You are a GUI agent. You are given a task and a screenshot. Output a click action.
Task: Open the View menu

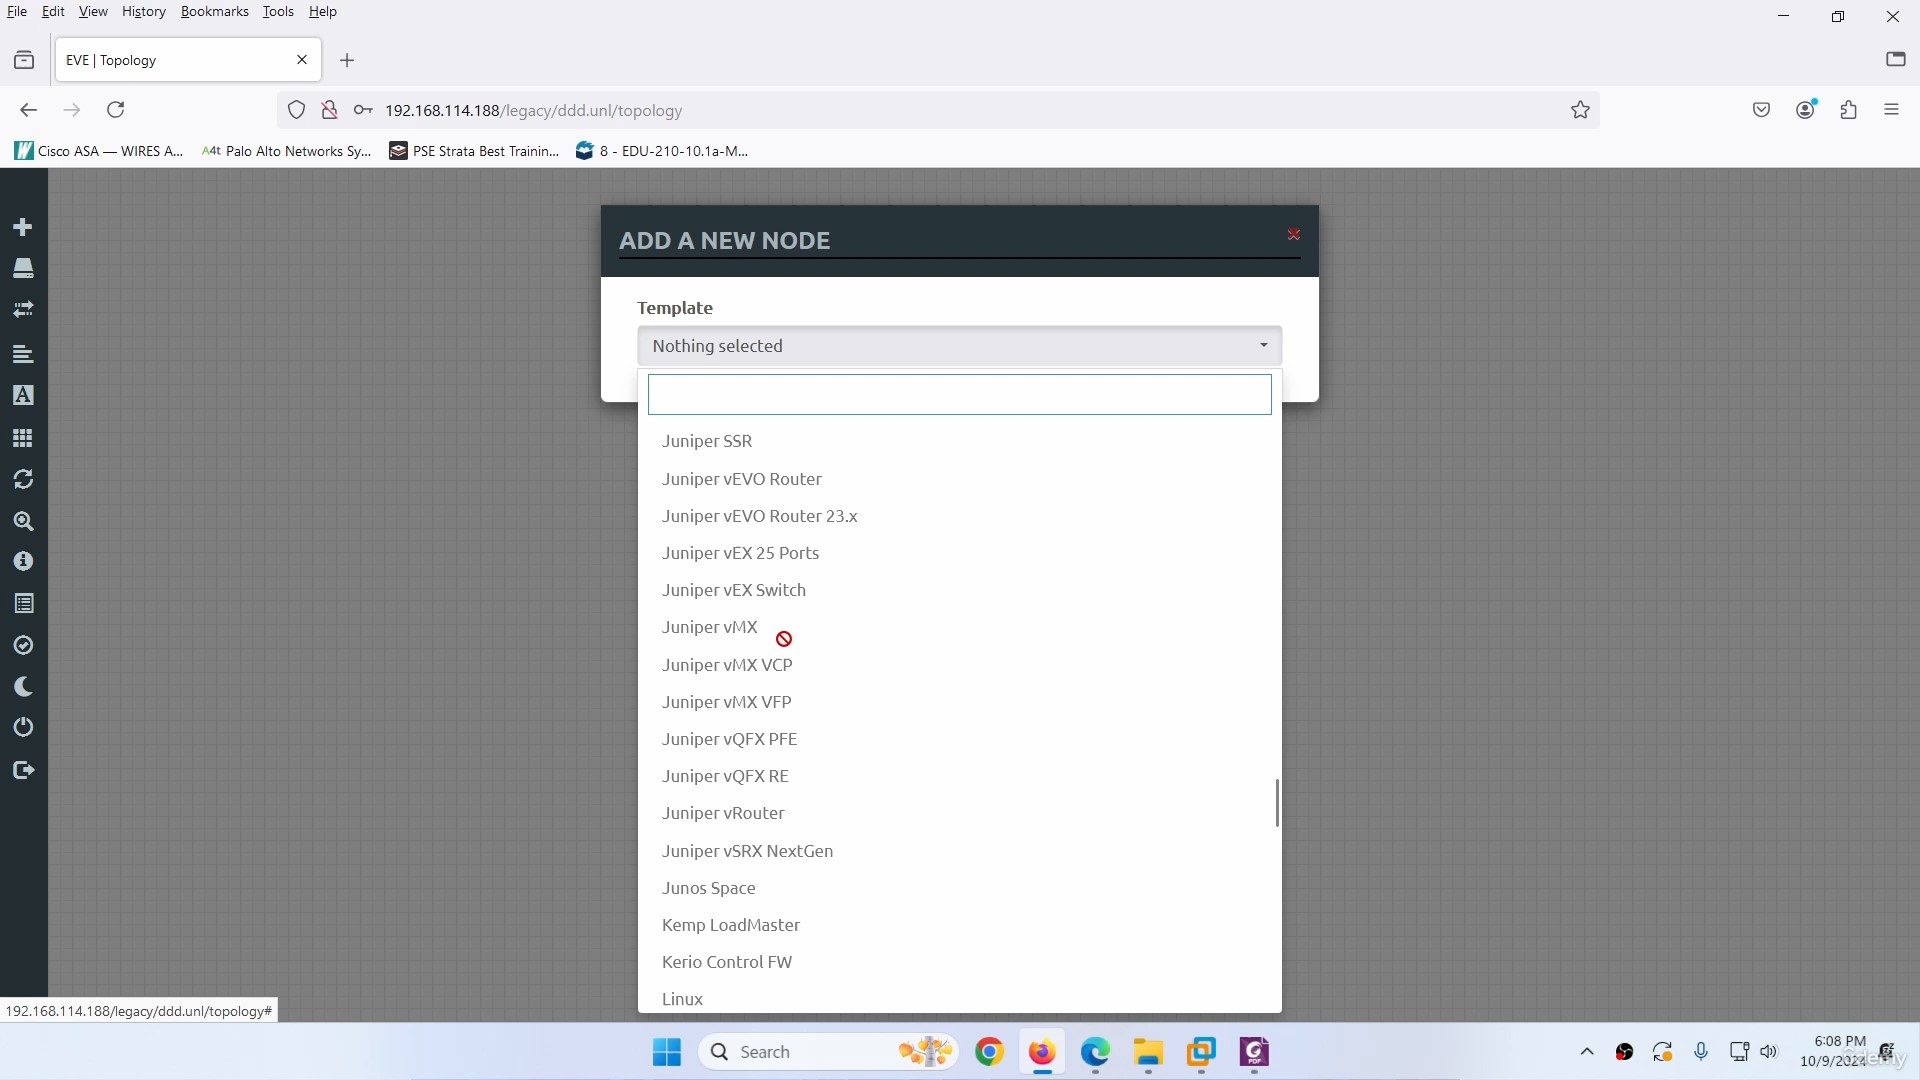93,11
